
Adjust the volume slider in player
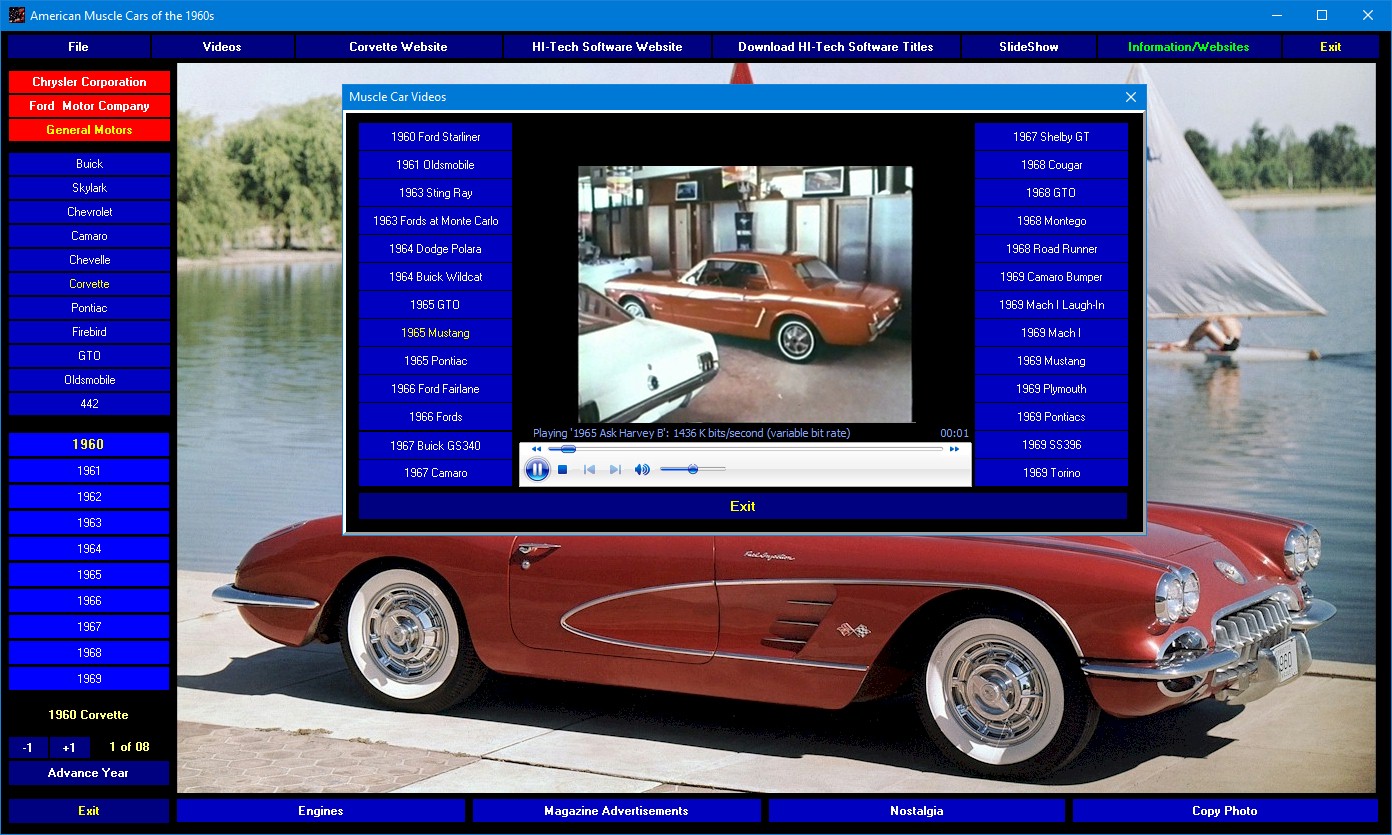coord(693,469)
